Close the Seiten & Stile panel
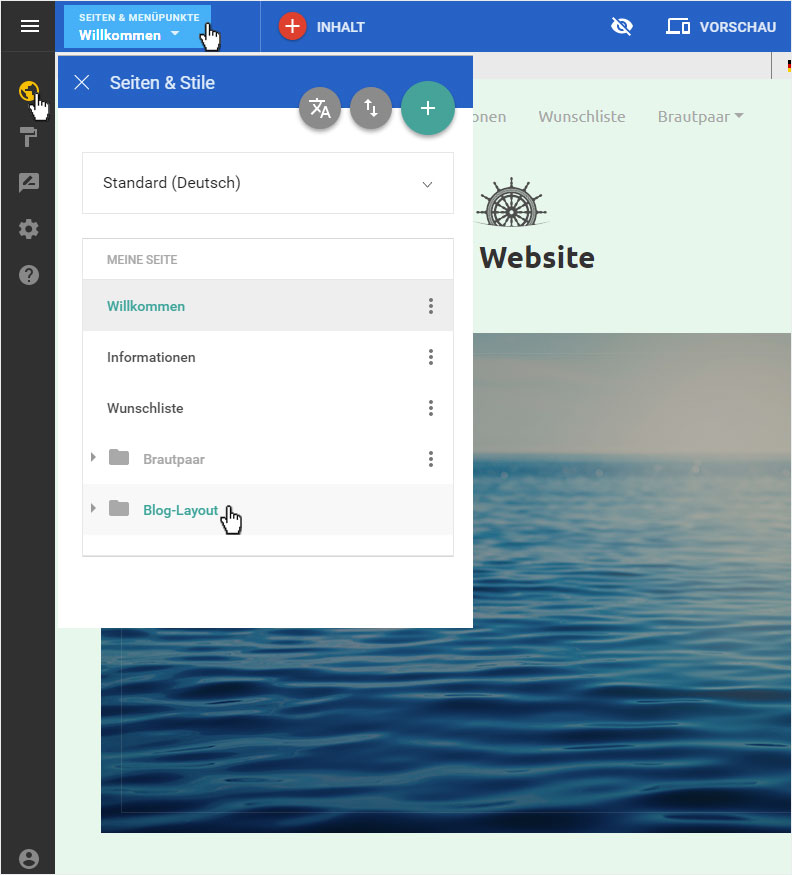Viewport: 792px width, 875px height. pyautogui.click(x=81, y=83)
